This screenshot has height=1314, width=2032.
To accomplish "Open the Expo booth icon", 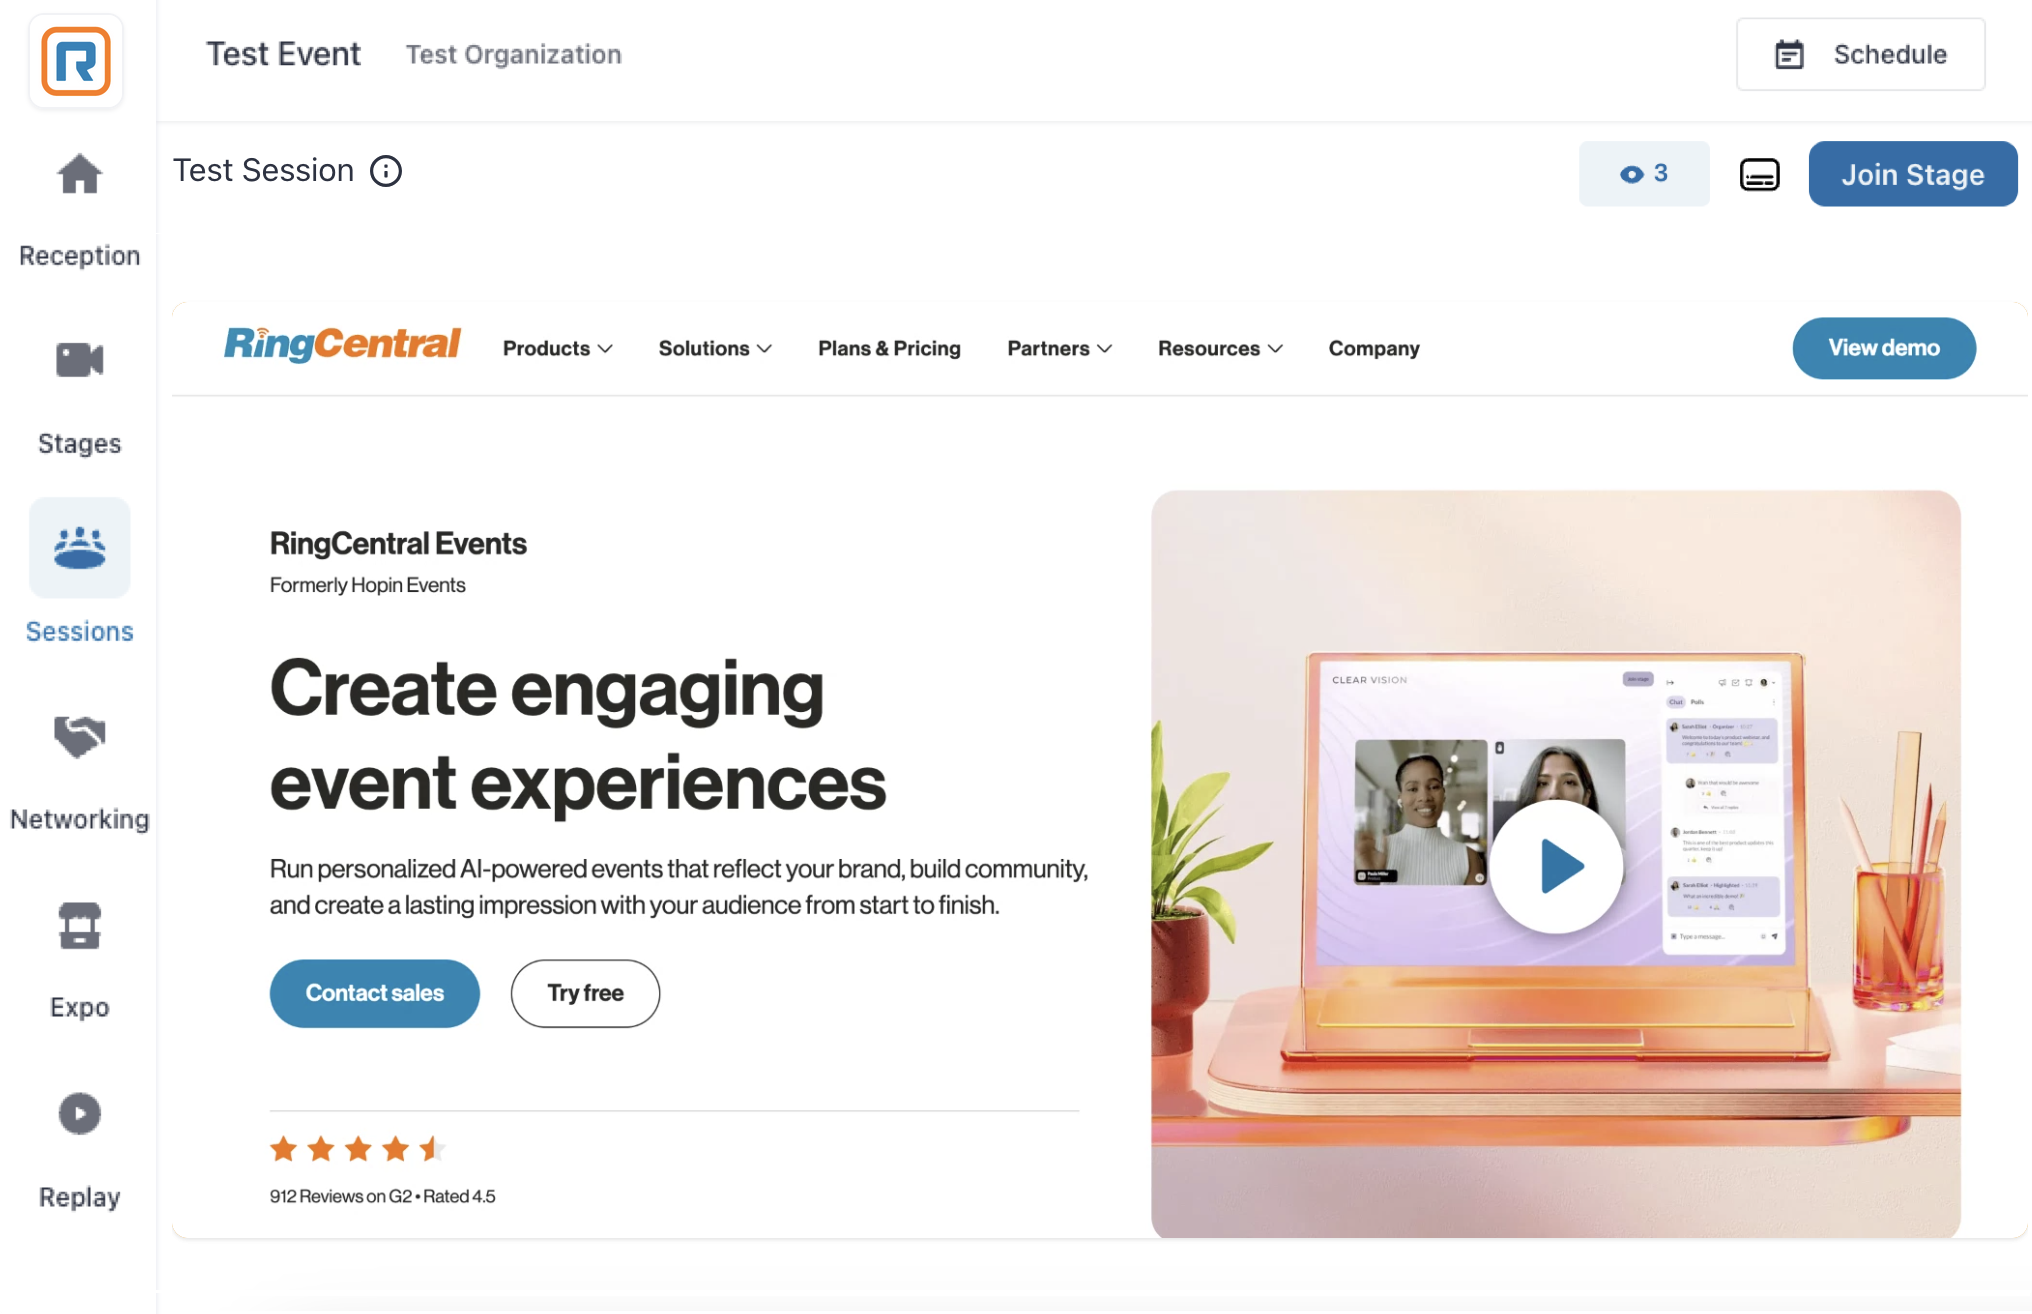I will click(x=79, y=925).
